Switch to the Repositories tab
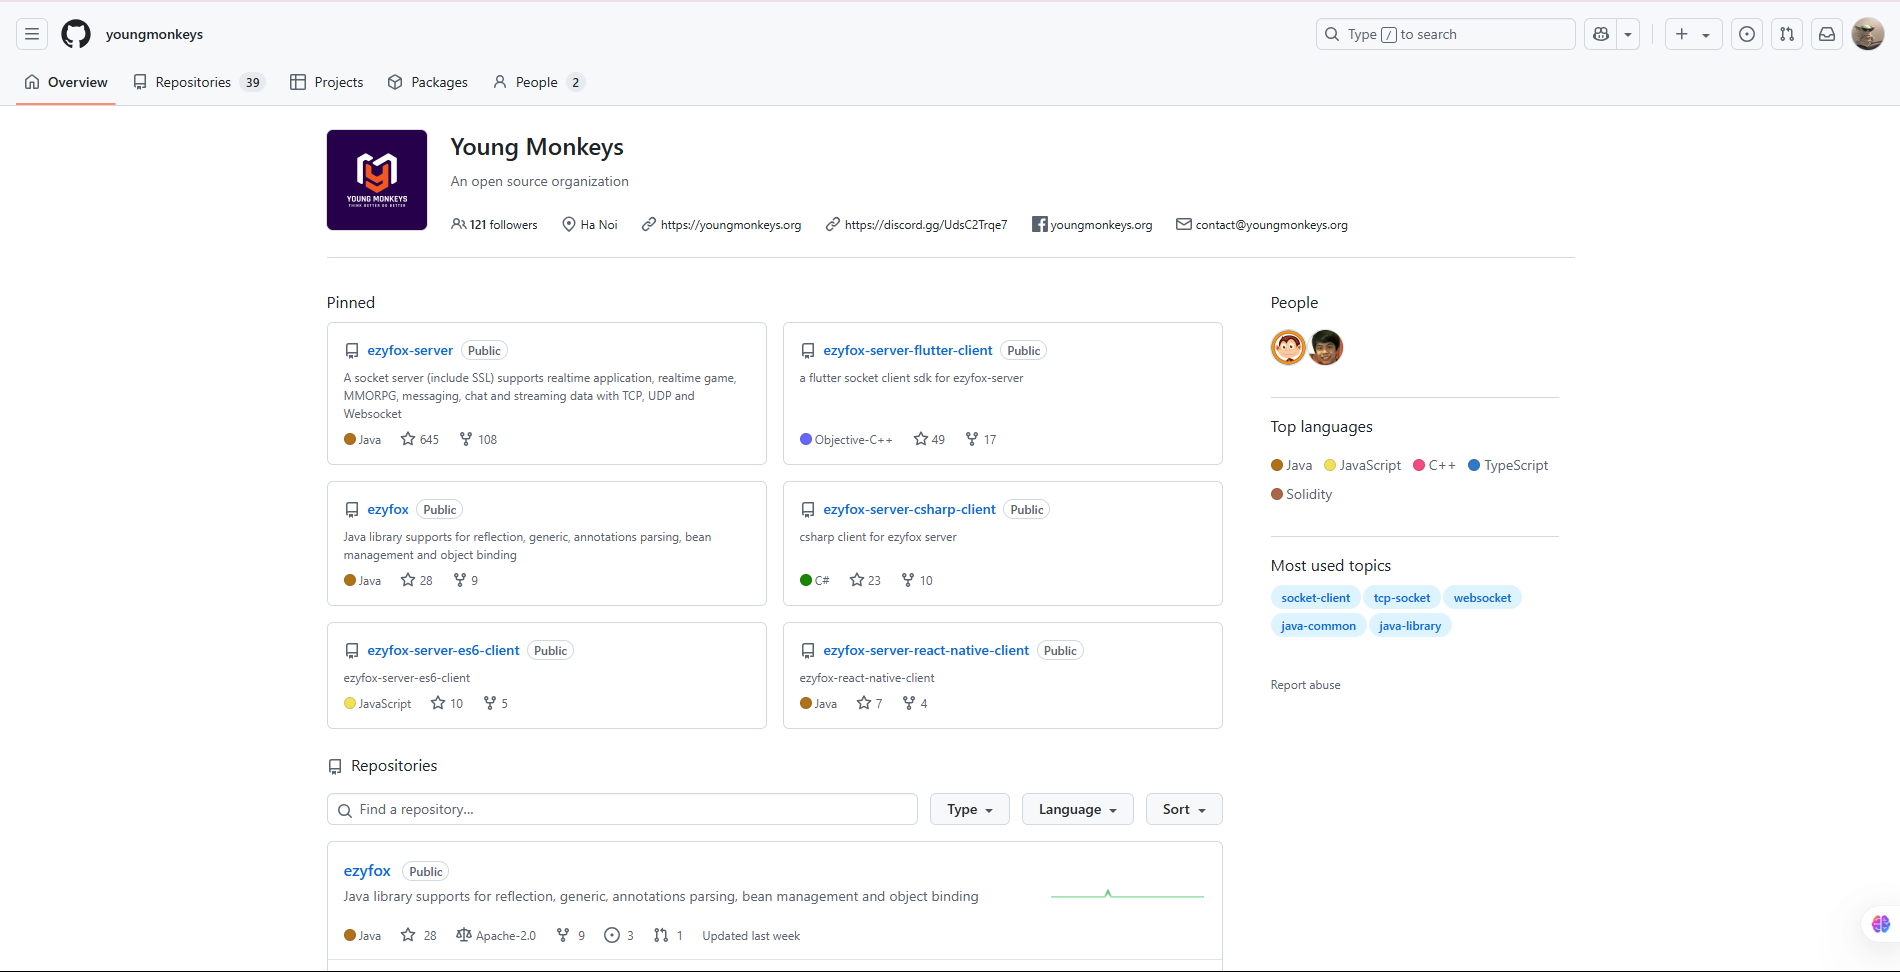Viewport: 1900px width, 972px height. tap(194, 82)
